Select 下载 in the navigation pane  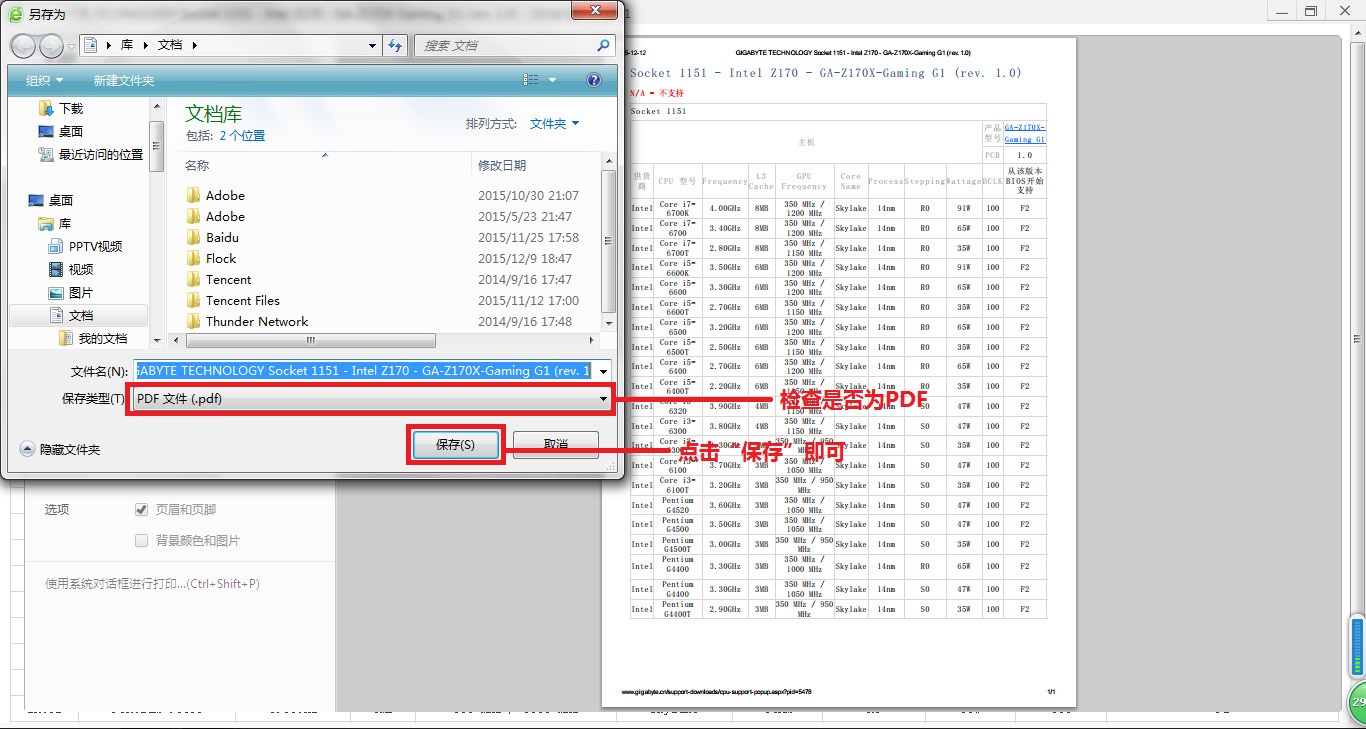(71, 108)
